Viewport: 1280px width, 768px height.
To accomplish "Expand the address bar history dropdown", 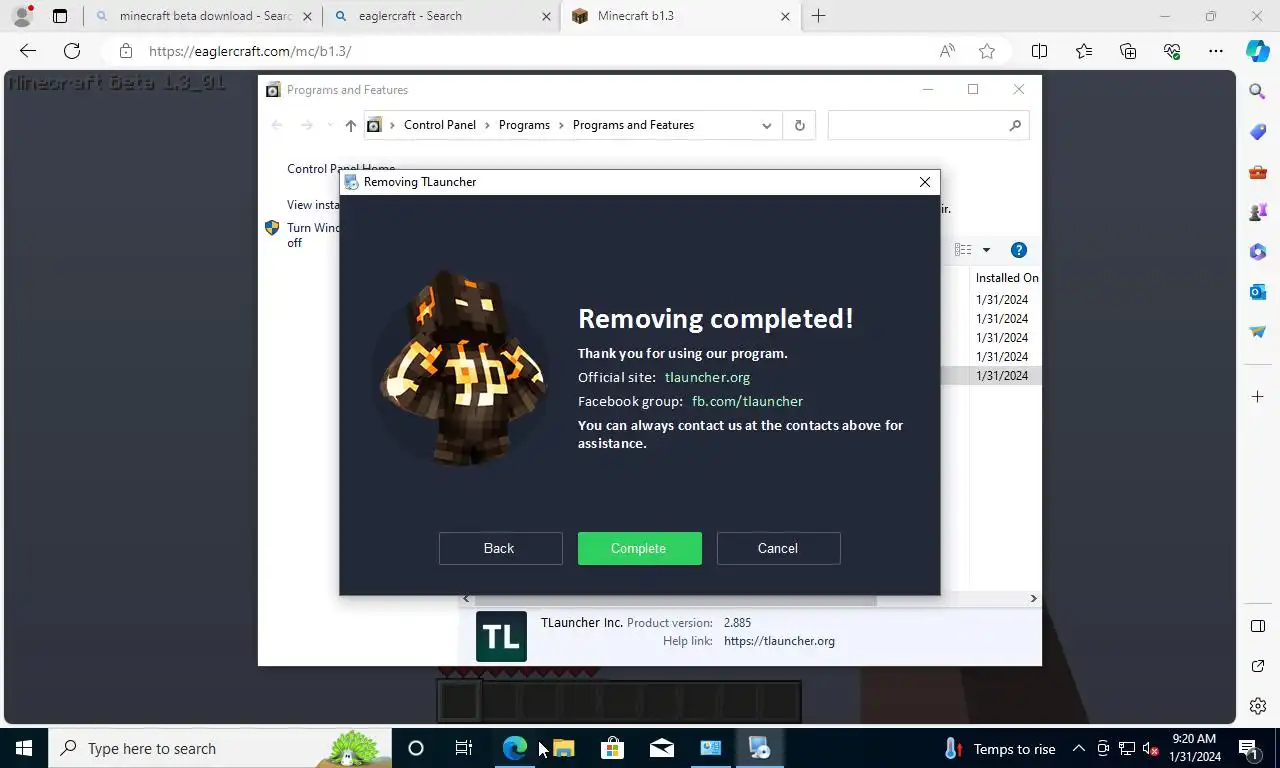I will [766, 125].
